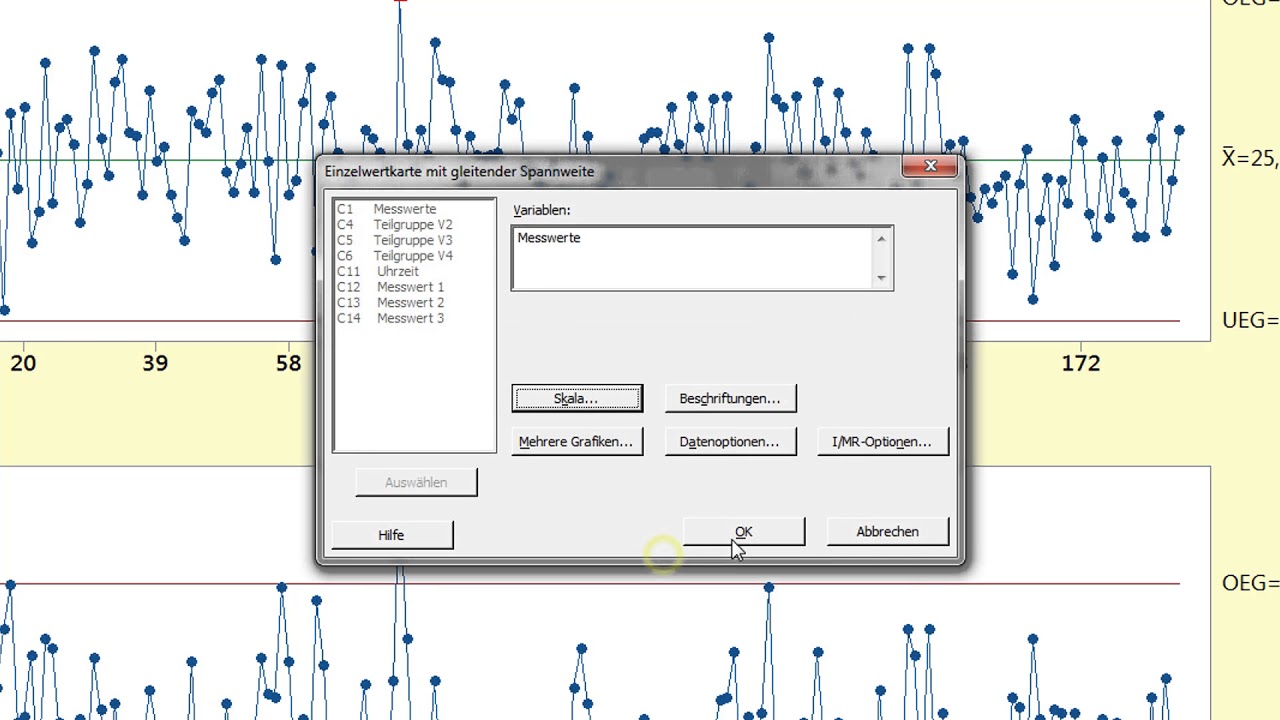1280x720 pixels.
Task: Click the X̄=25 mean label
Action: pyautogui.click(x=1250, y=158)
